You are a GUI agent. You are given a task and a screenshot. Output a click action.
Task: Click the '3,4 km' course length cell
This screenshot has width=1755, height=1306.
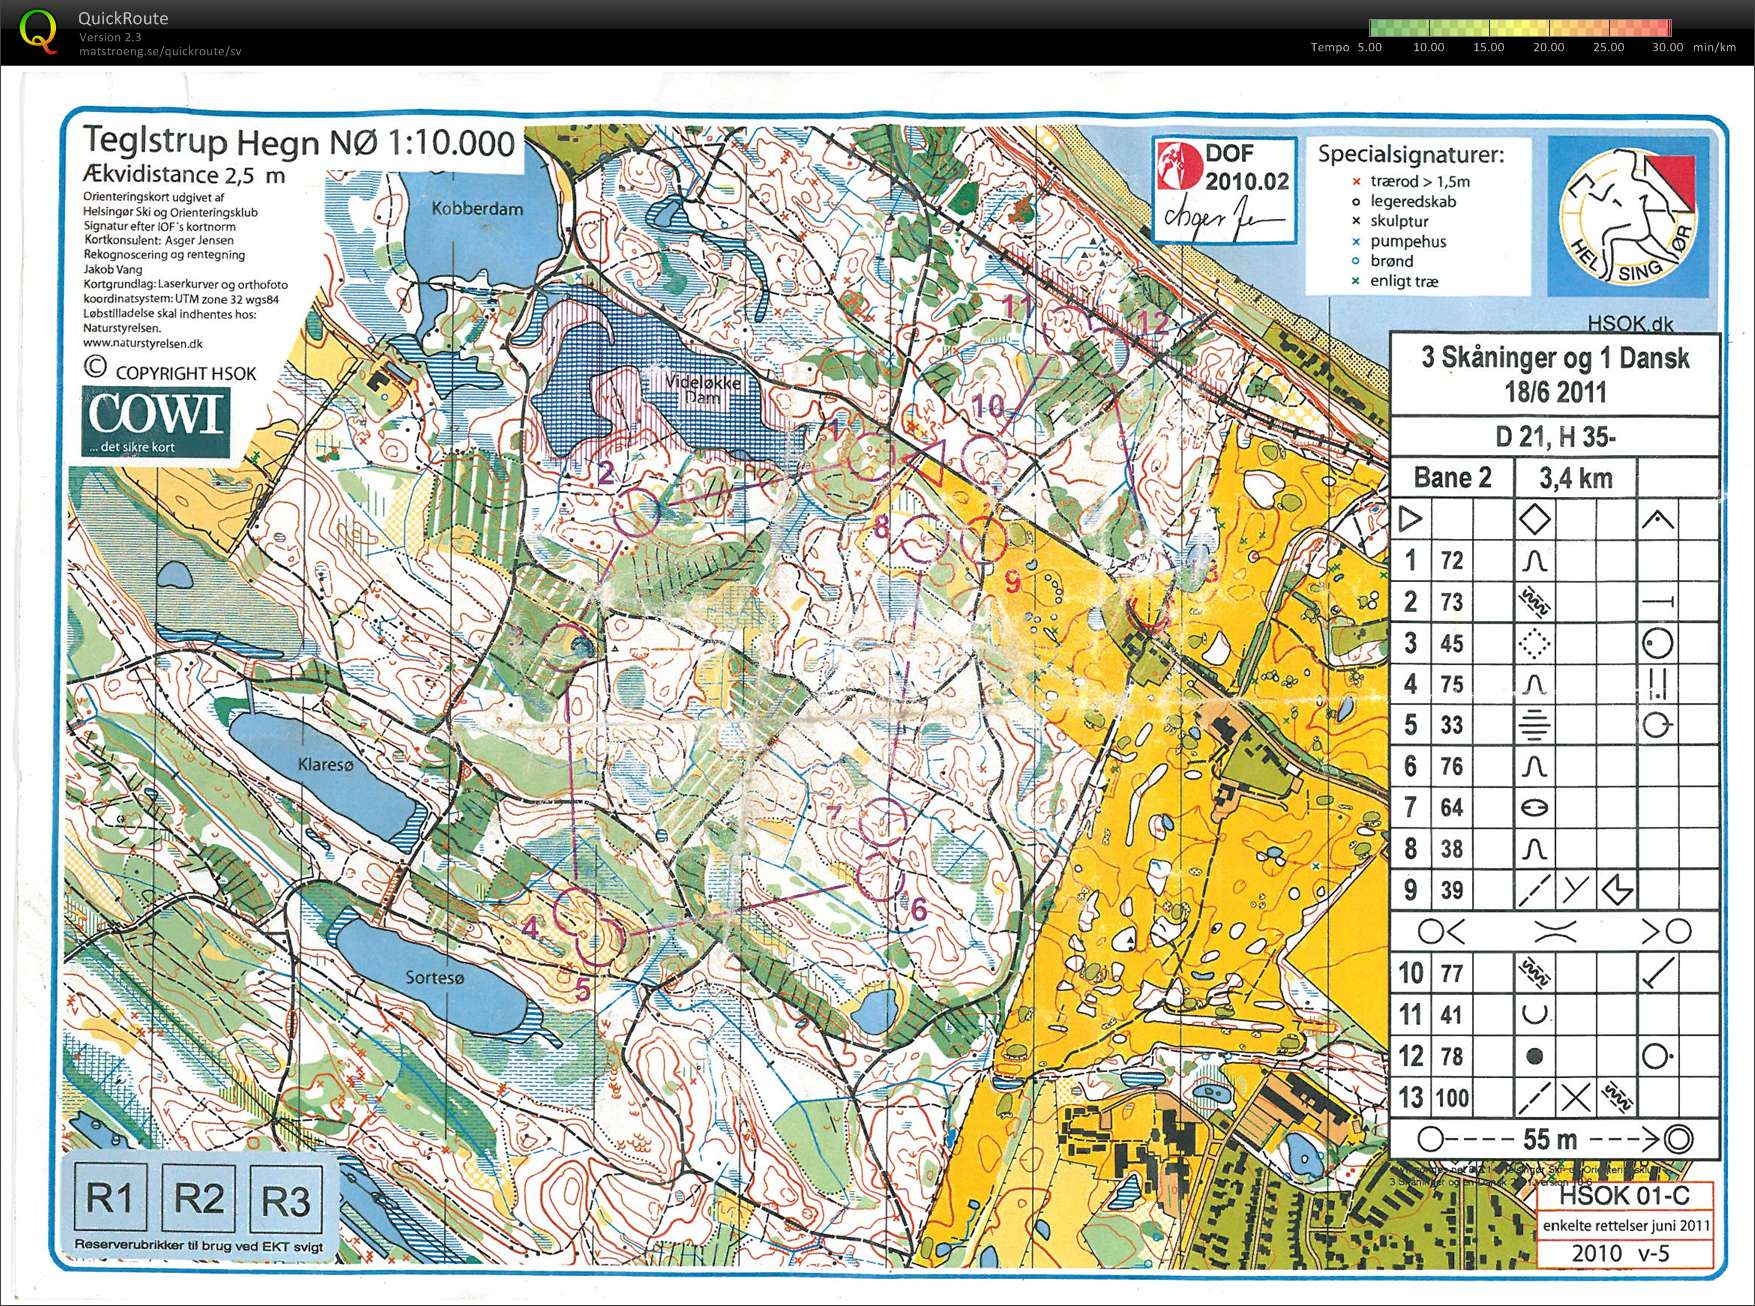point(1576,478)
